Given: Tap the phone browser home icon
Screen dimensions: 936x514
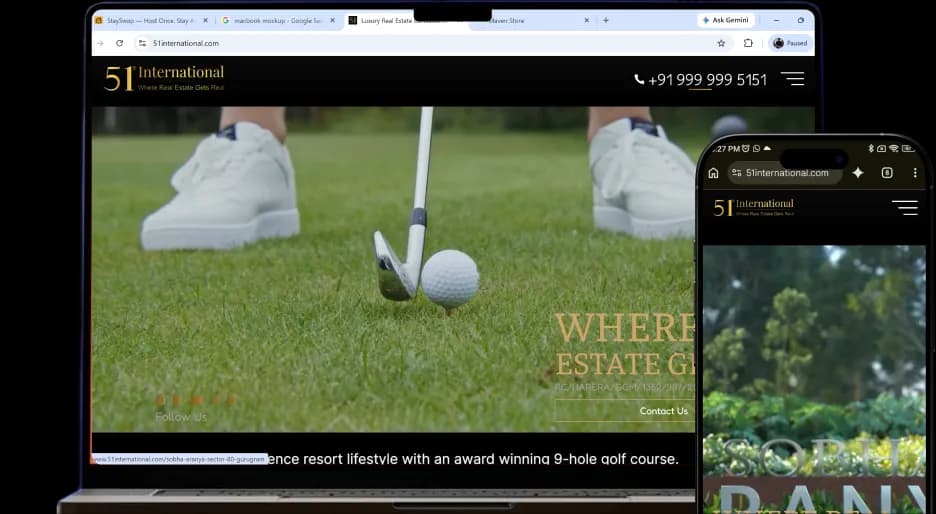Looking at the screenshot, I should click(713, 173).
